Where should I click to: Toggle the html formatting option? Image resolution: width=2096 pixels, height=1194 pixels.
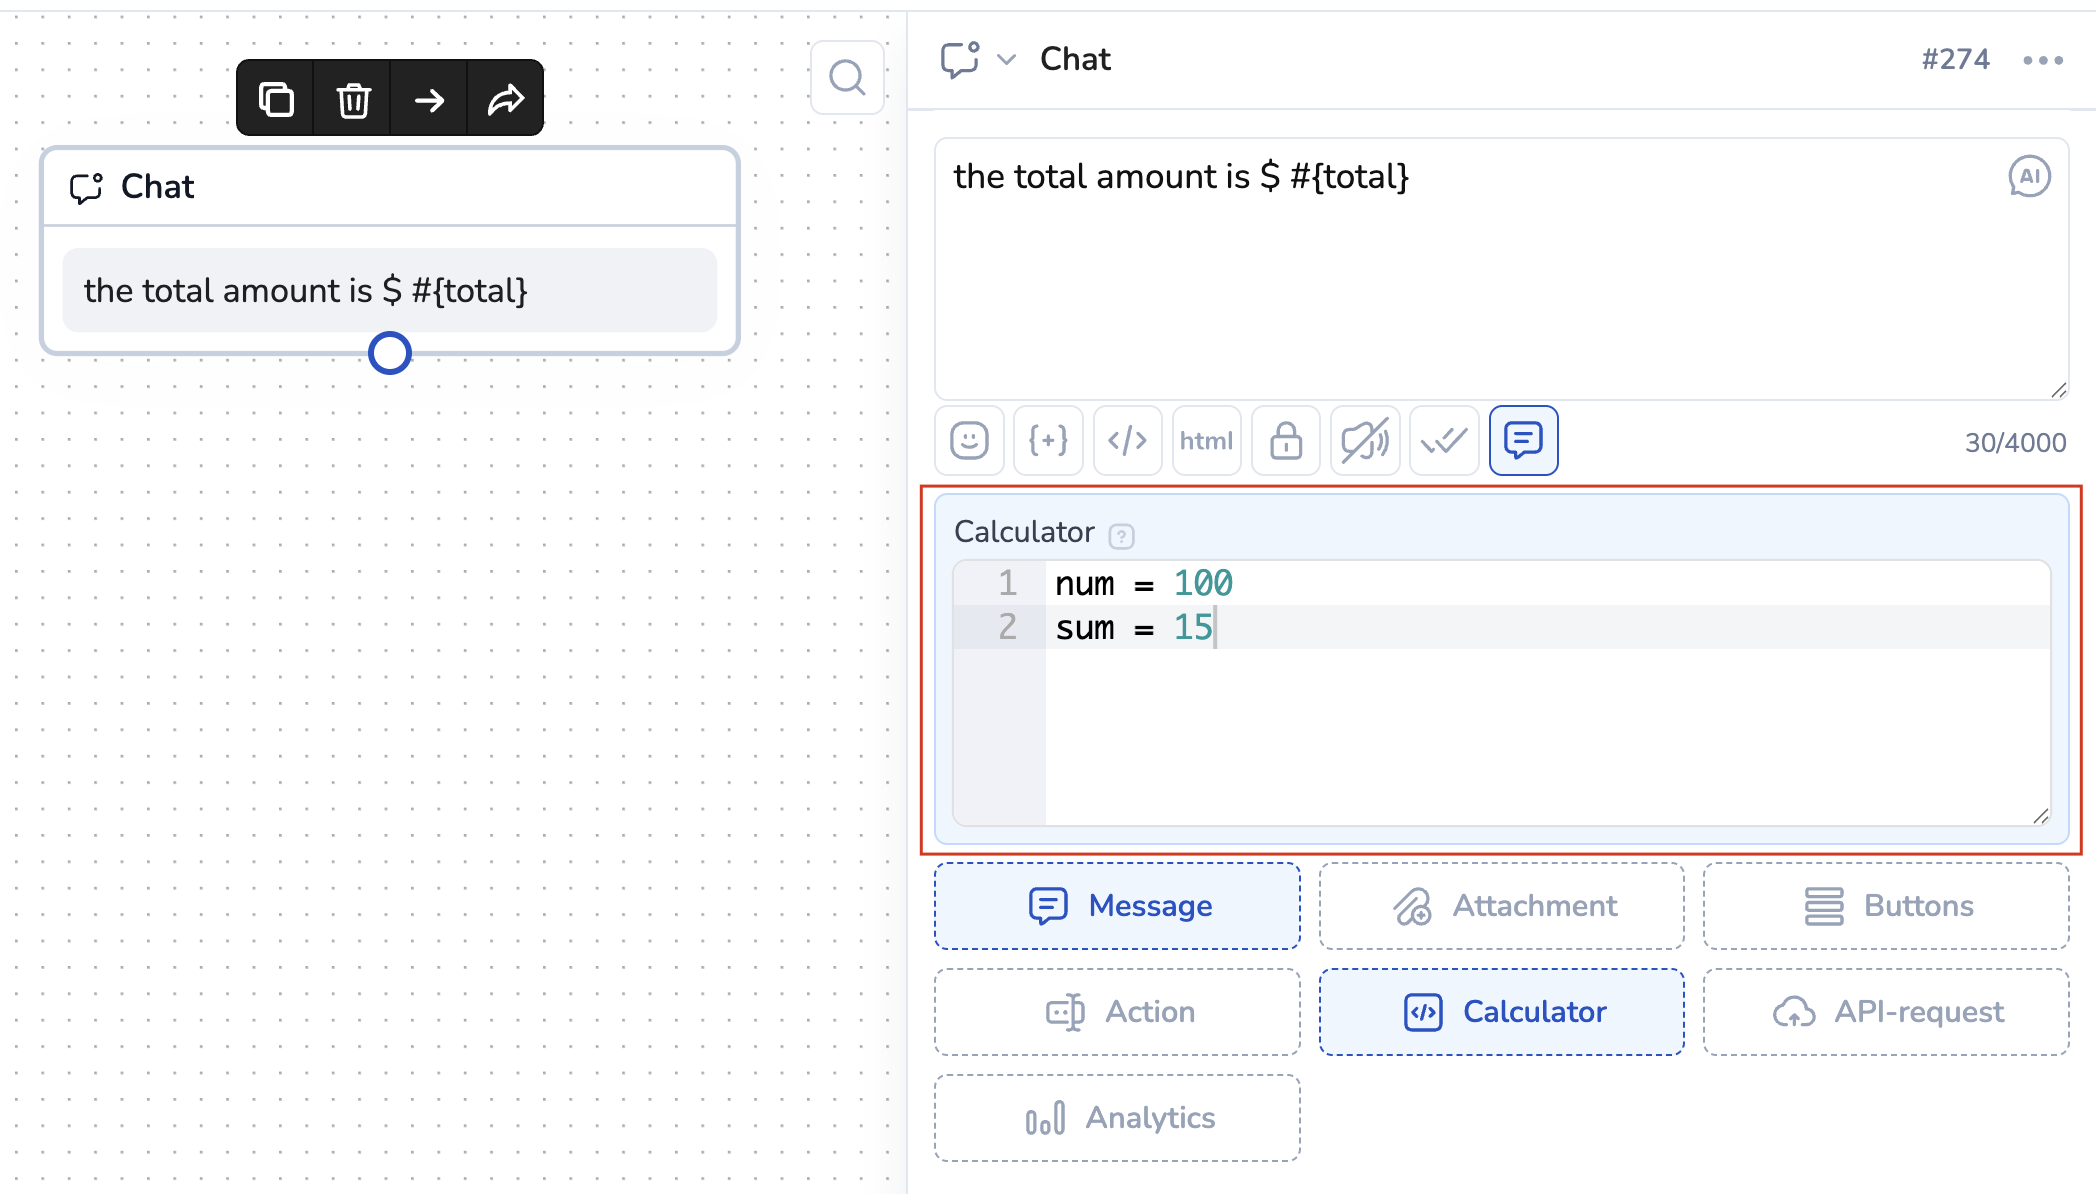coord(1206,440)
